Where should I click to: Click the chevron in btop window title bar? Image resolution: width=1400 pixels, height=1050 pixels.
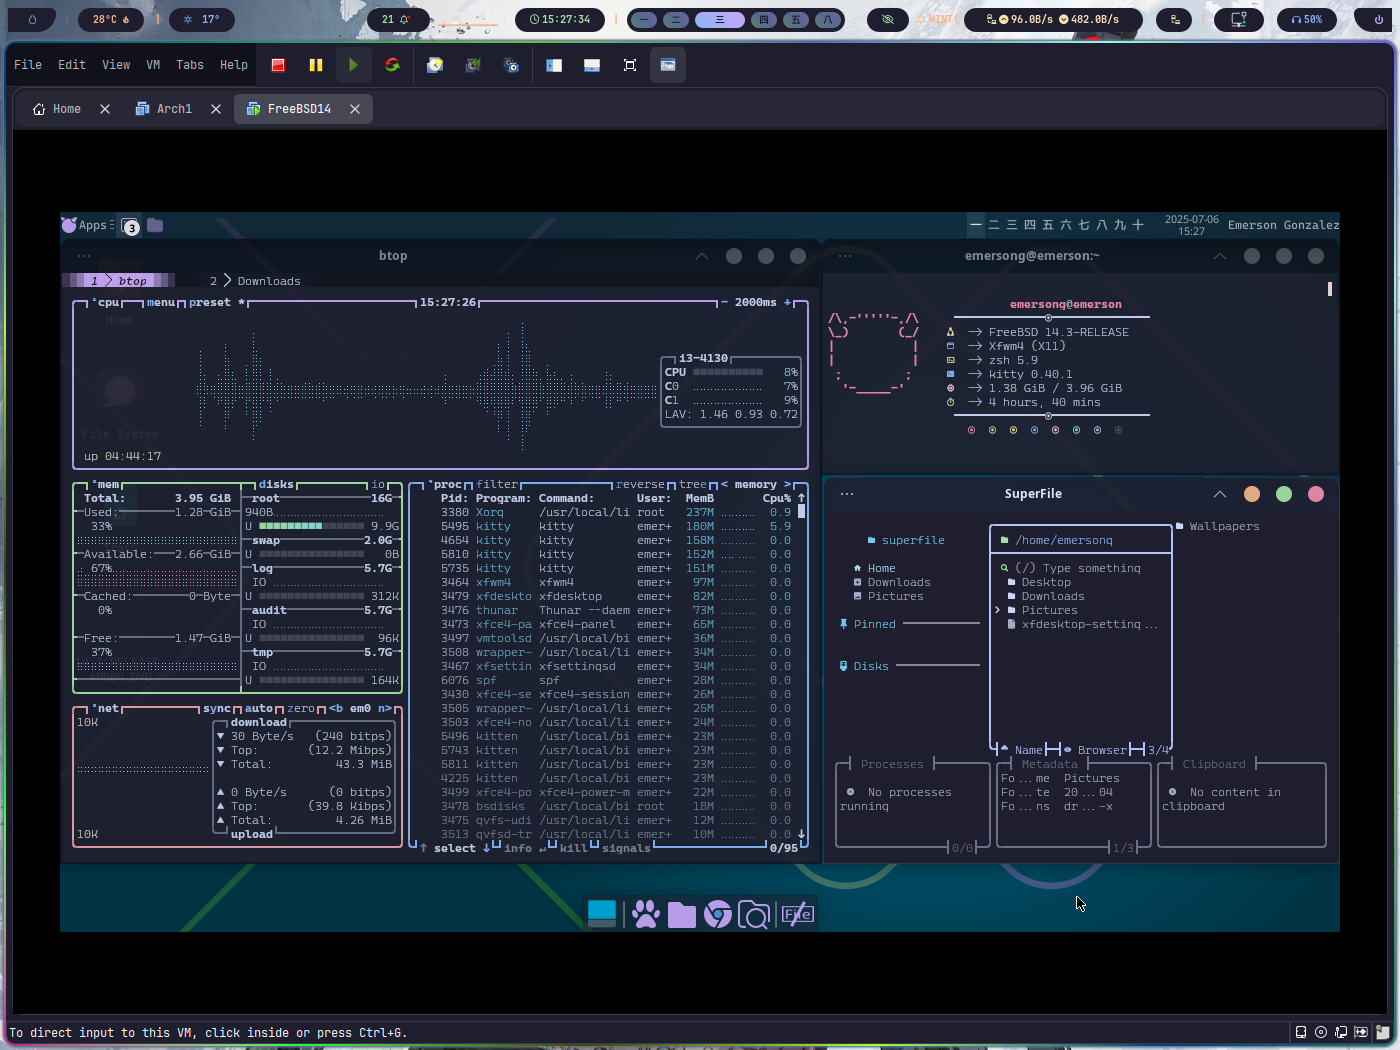(x=702, y=256)
